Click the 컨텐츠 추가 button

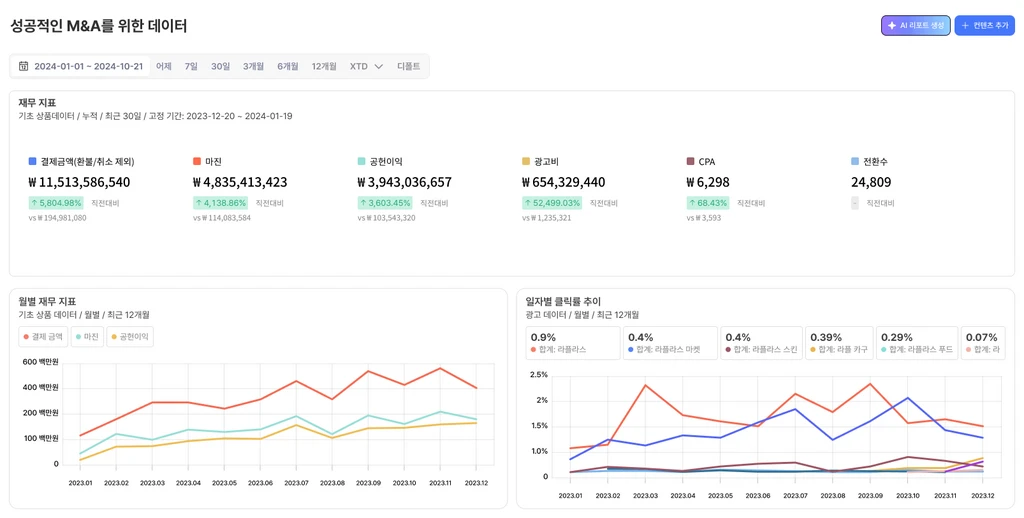tap(984, 26)
